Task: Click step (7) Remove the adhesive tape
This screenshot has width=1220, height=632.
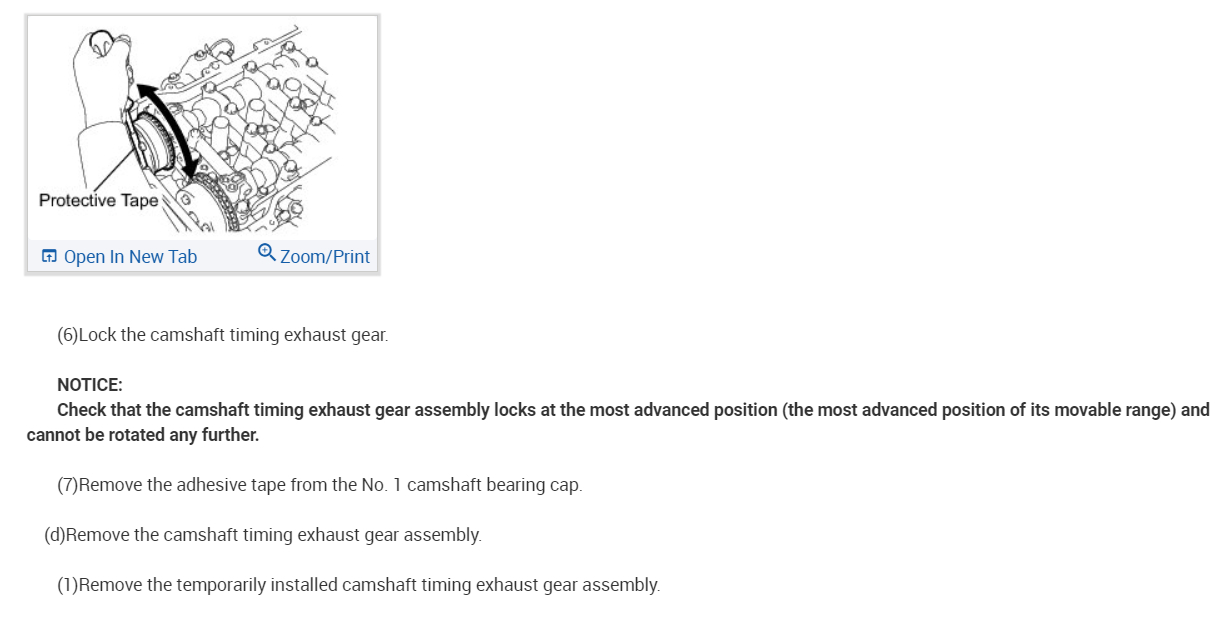Action: (319, 485)
